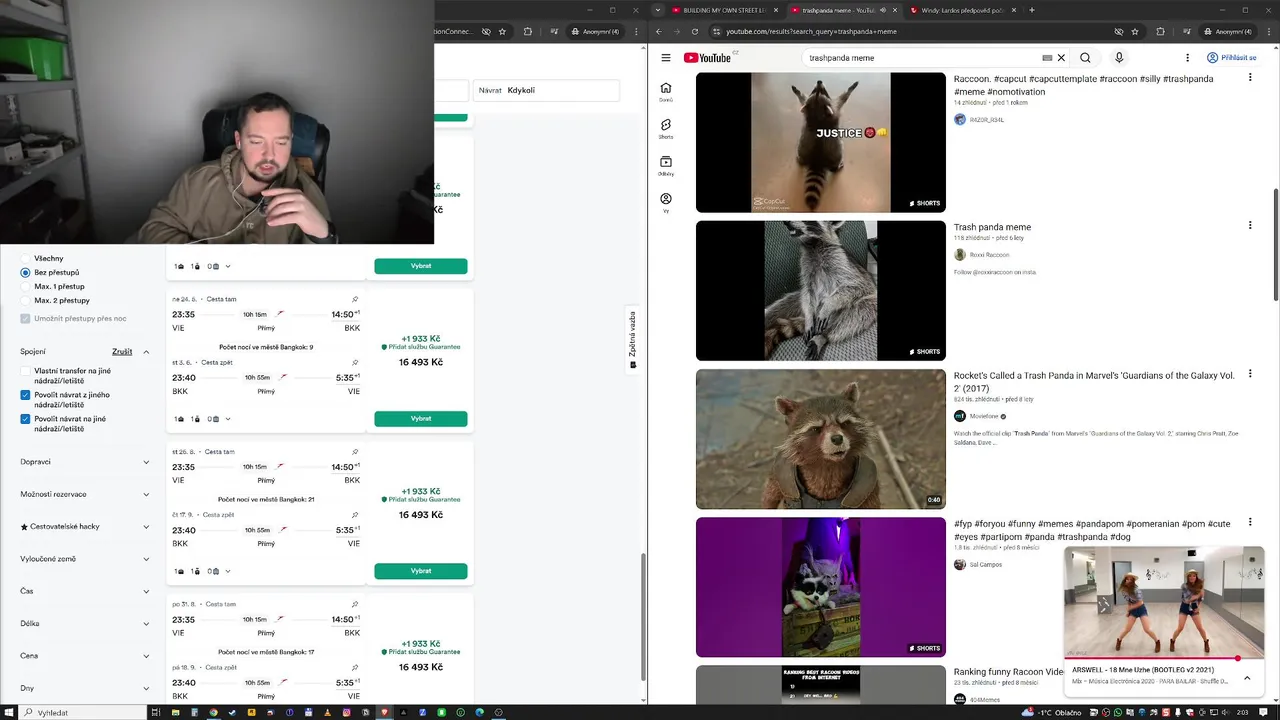
Task: Open the on-screen keyboard icon in search box
Action: coord(1047,58)
